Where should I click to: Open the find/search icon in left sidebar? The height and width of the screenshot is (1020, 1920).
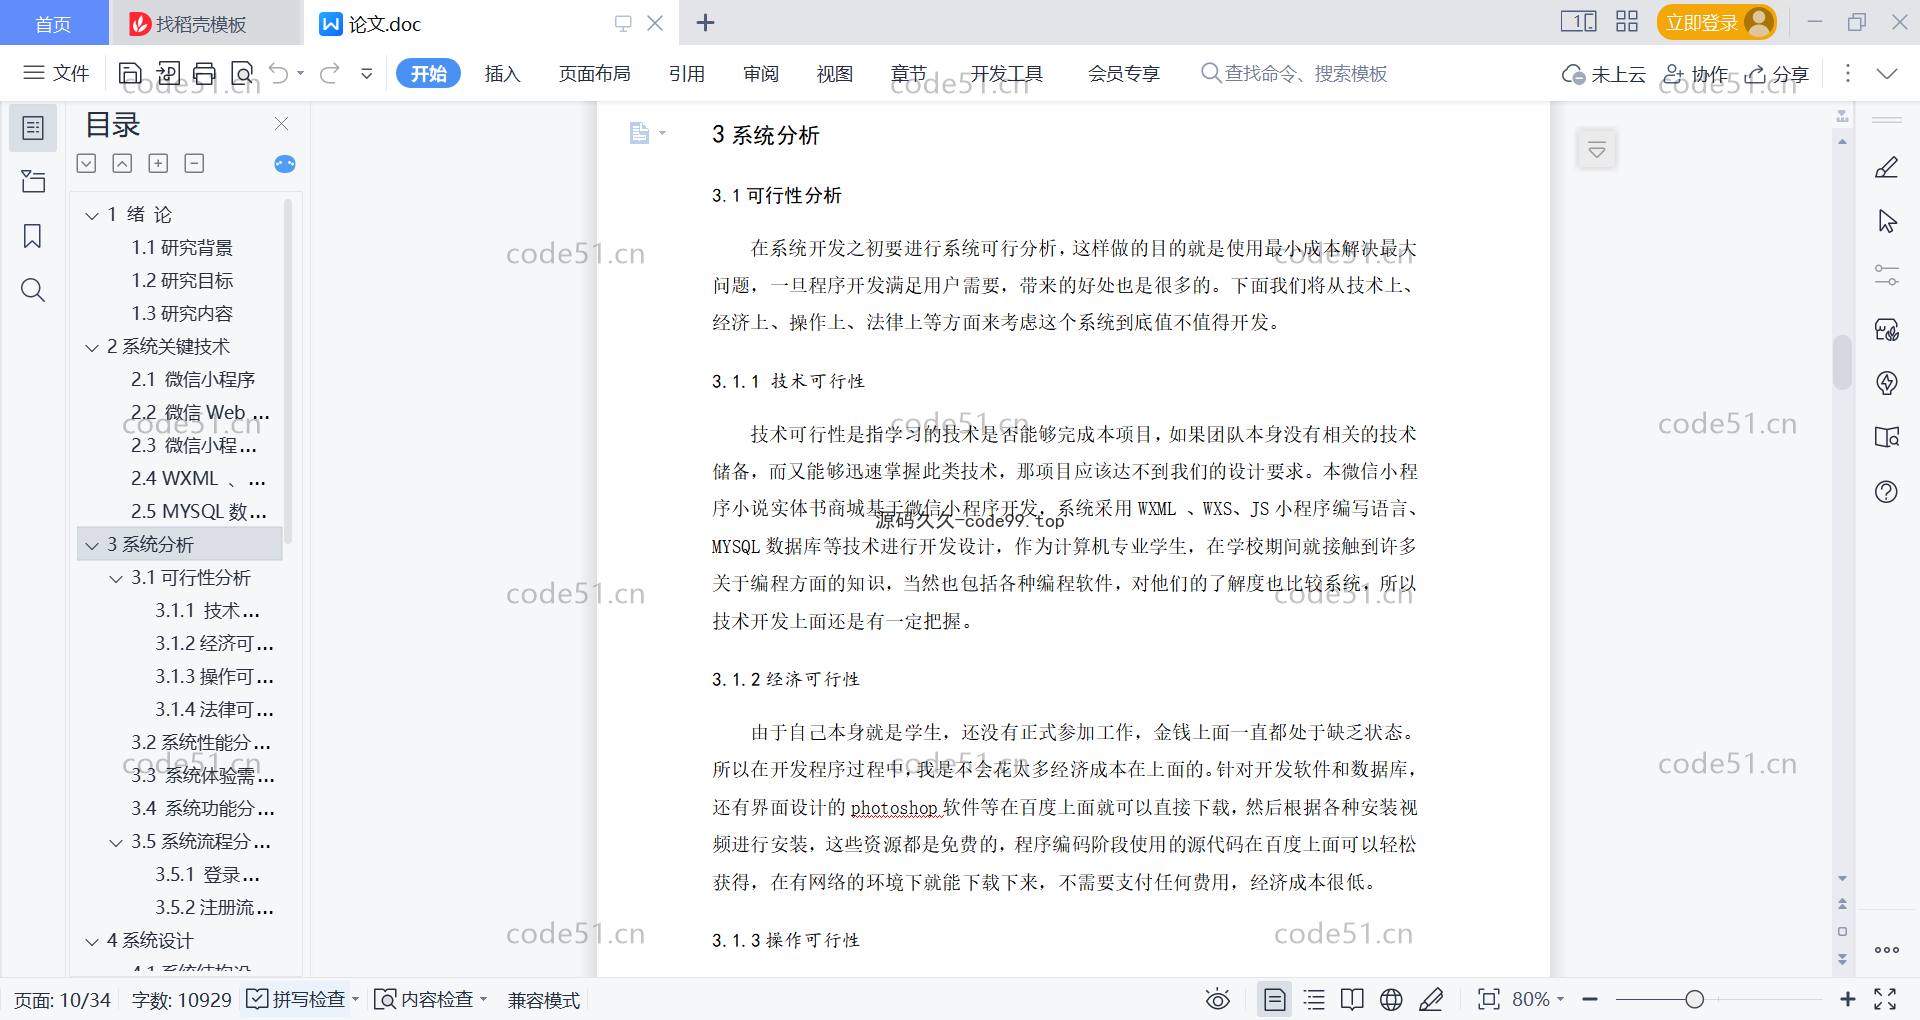33,290
